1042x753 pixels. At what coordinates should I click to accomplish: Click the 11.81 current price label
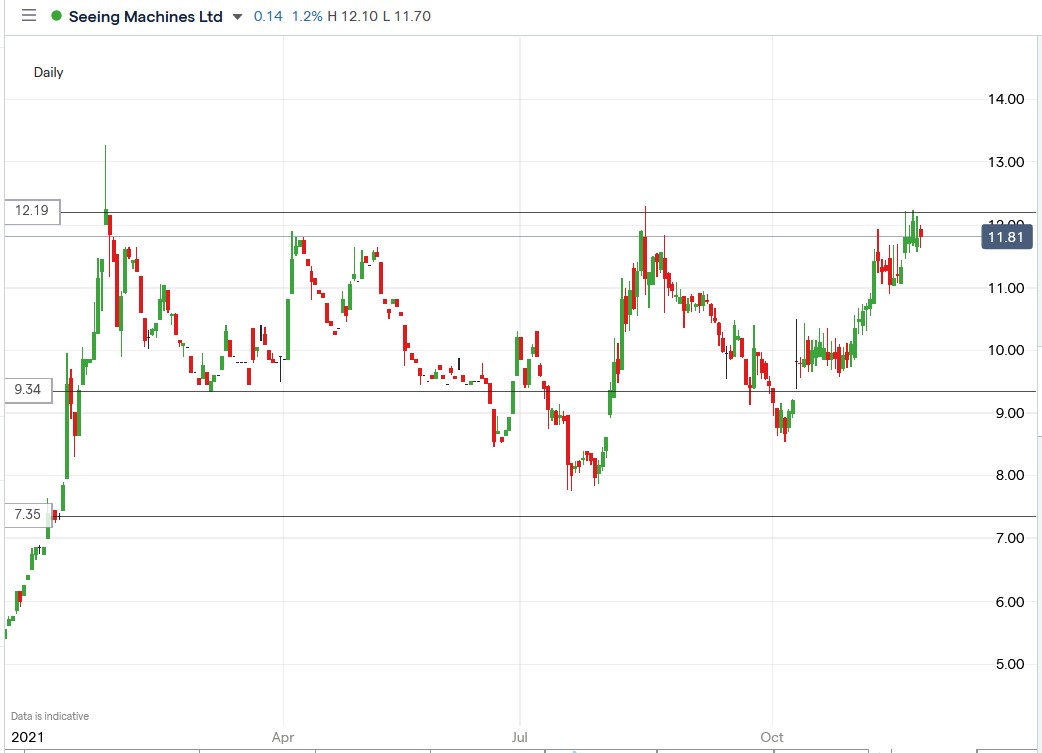tap(1007, 237)
